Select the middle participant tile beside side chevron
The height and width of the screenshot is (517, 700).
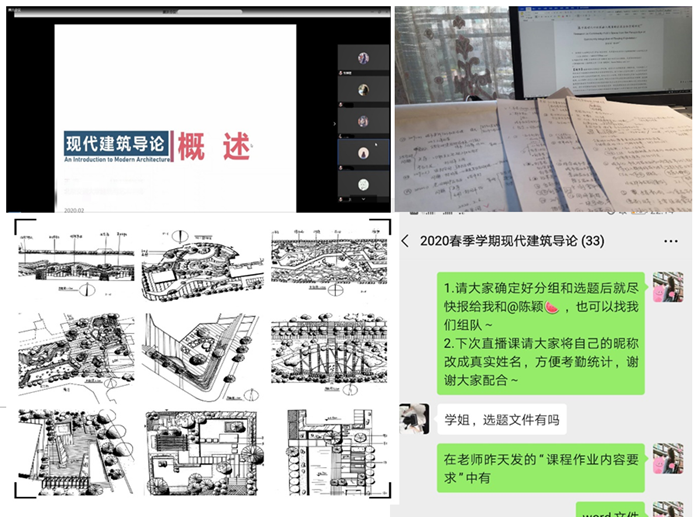pyautogui.click(x=363, y=121)
